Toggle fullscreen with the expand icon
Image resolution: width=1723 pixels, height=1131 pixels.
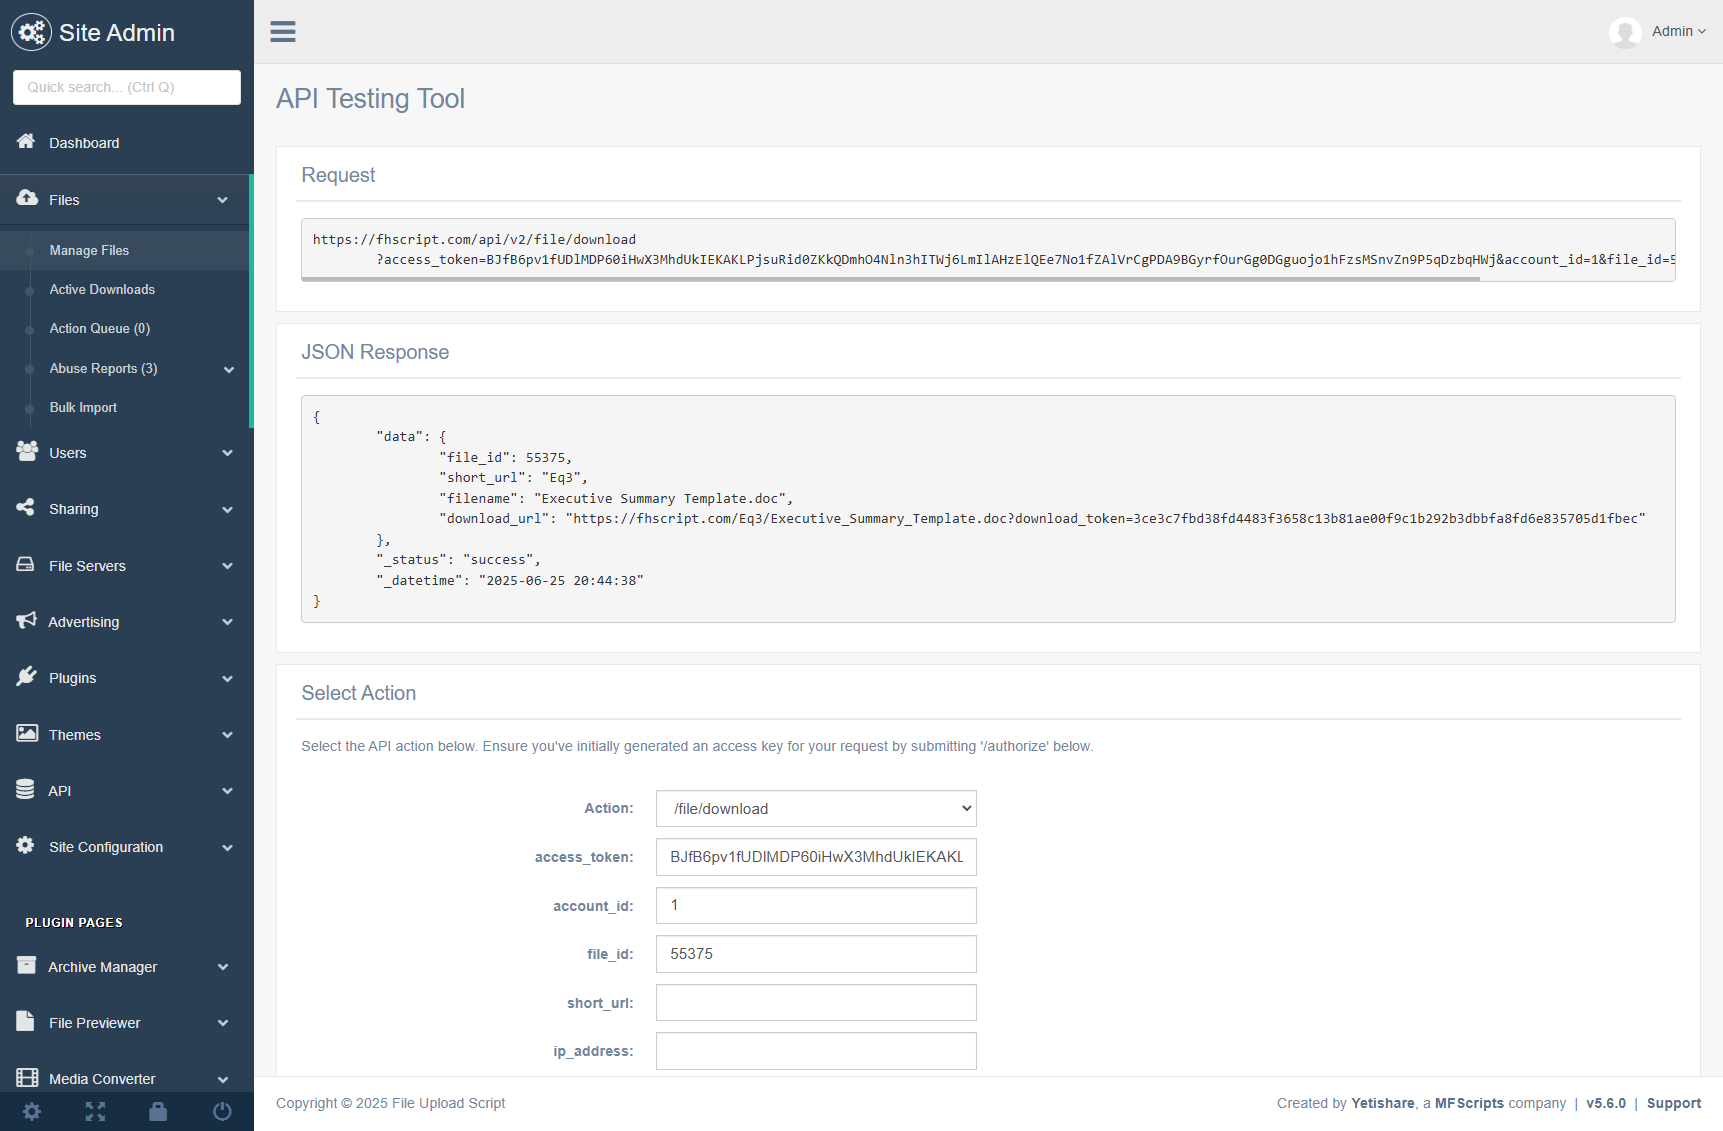point(95,1111)
